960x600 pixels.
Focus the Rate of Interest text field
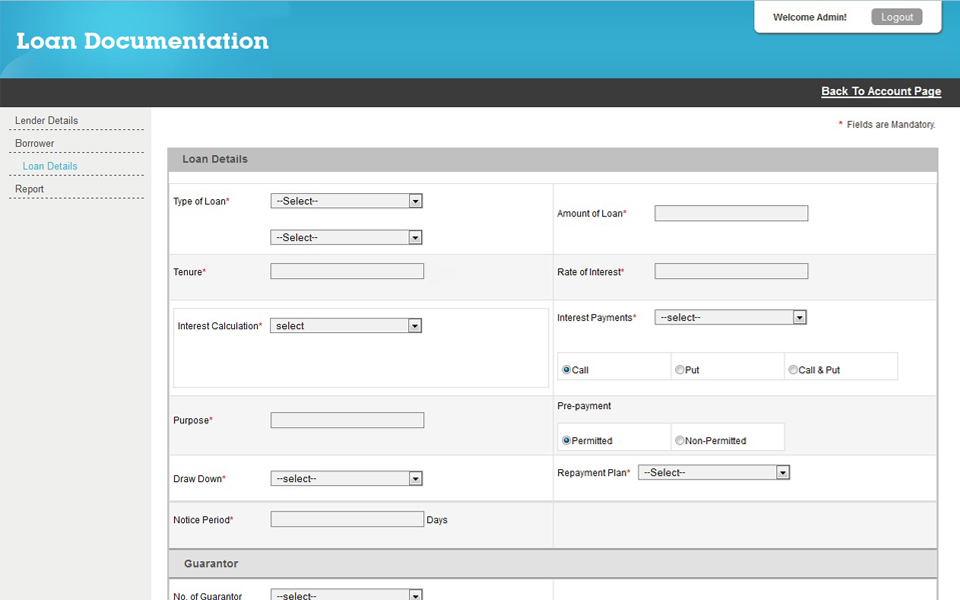tap(731, 272)
